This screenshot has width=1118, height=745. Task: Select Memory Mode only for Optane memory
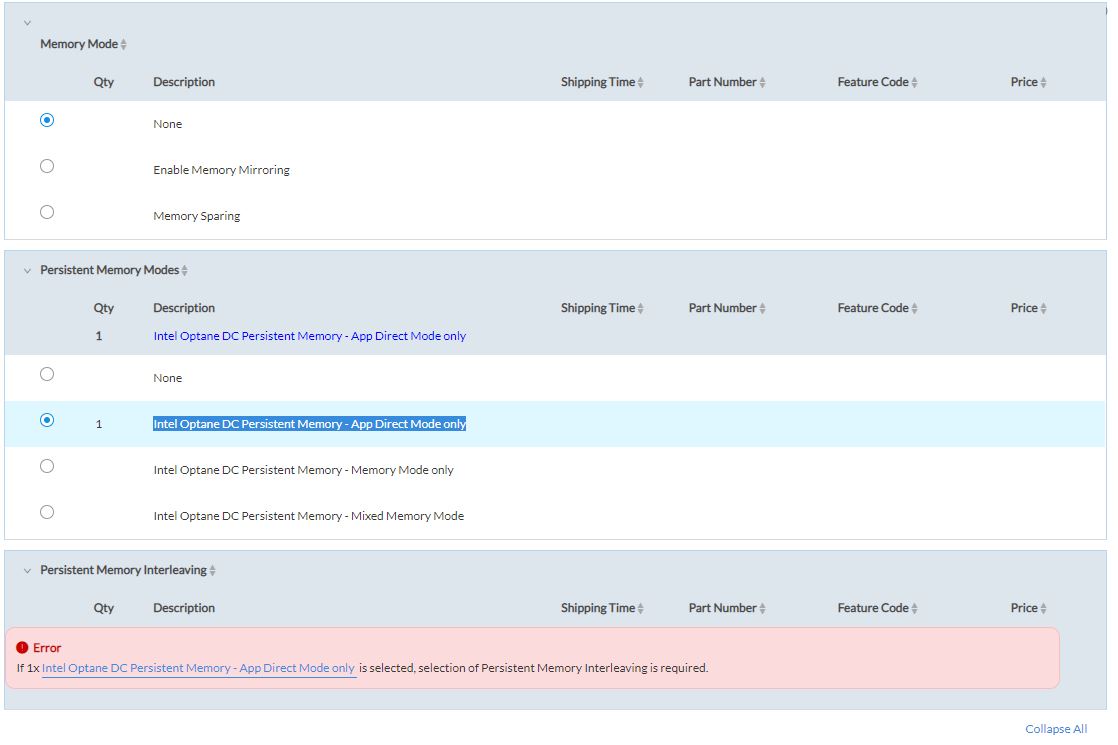pyautogui.click(x=47, y=466)
